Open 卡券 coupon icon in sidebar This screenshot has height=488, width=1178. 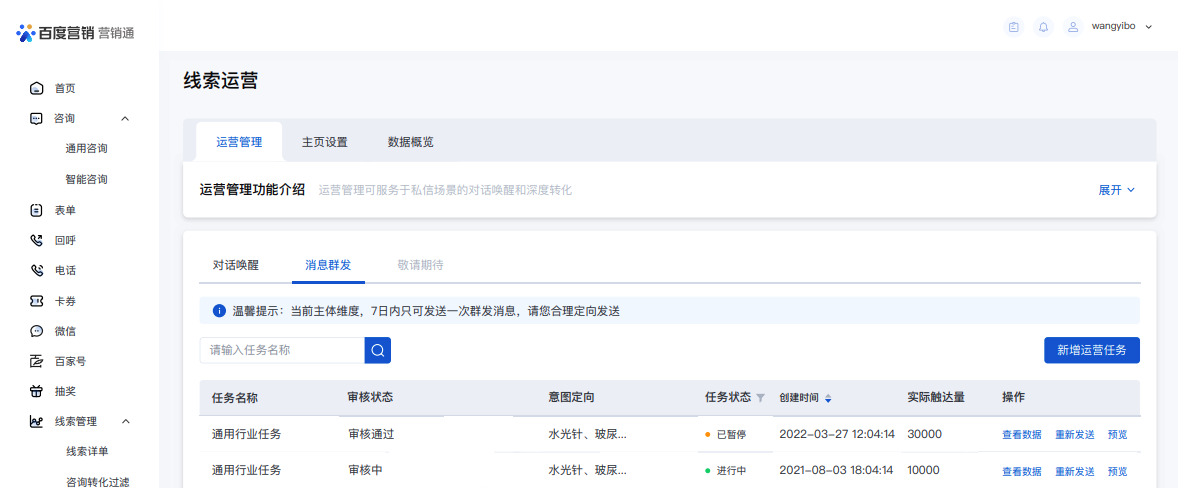[x=36, y=301]
